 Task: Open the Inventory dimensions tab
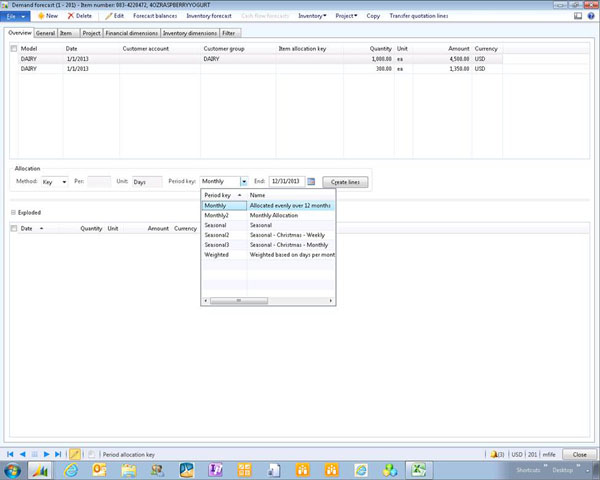pos(190,33)
